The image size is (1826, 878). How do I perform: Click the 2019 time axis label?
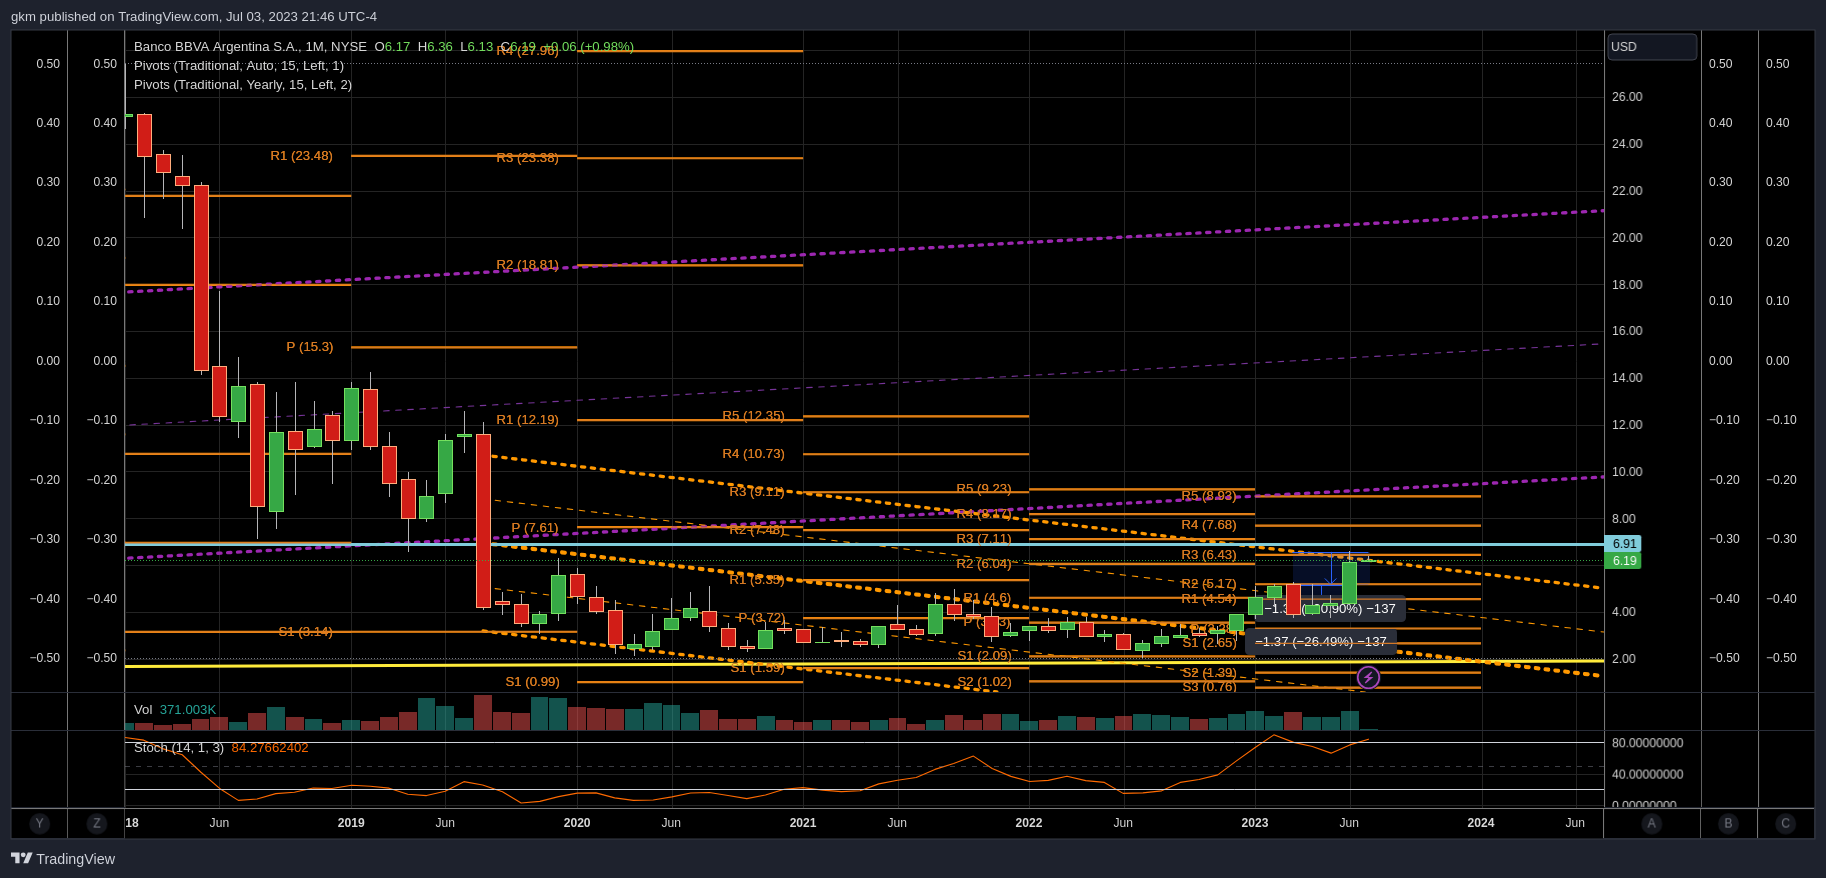pos(351,823)
